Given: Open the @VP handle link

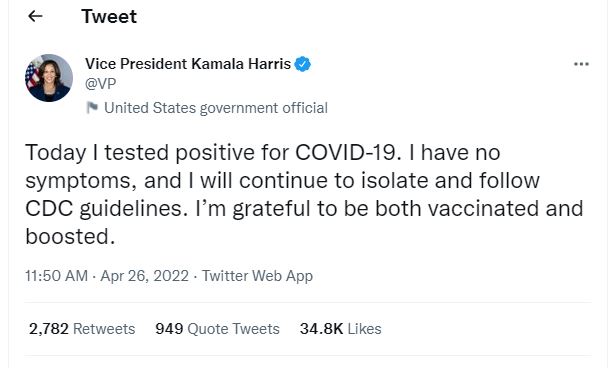Looking at the screenshot, I should (x=101, y=84).
